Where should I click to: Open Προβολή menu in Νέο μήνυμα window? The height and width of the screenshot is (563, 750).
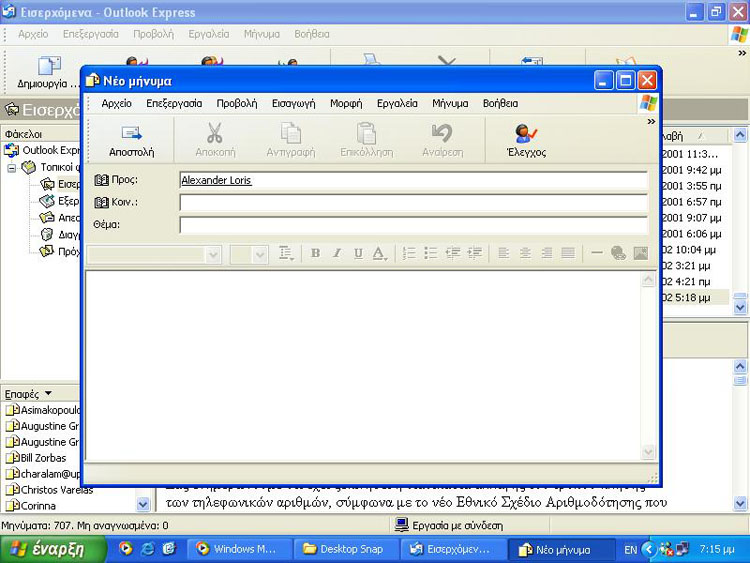coord(237,103)
